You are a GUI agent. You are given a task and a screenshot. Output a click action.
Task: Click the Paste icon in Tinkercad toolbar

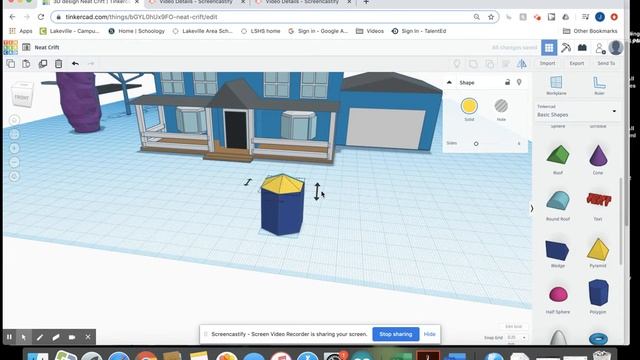[x=26, y=64]
